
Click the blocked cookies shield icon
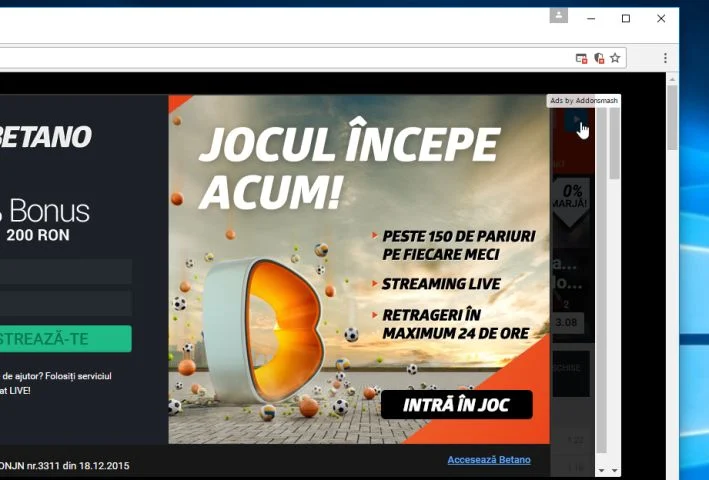(x=599, y=58)
